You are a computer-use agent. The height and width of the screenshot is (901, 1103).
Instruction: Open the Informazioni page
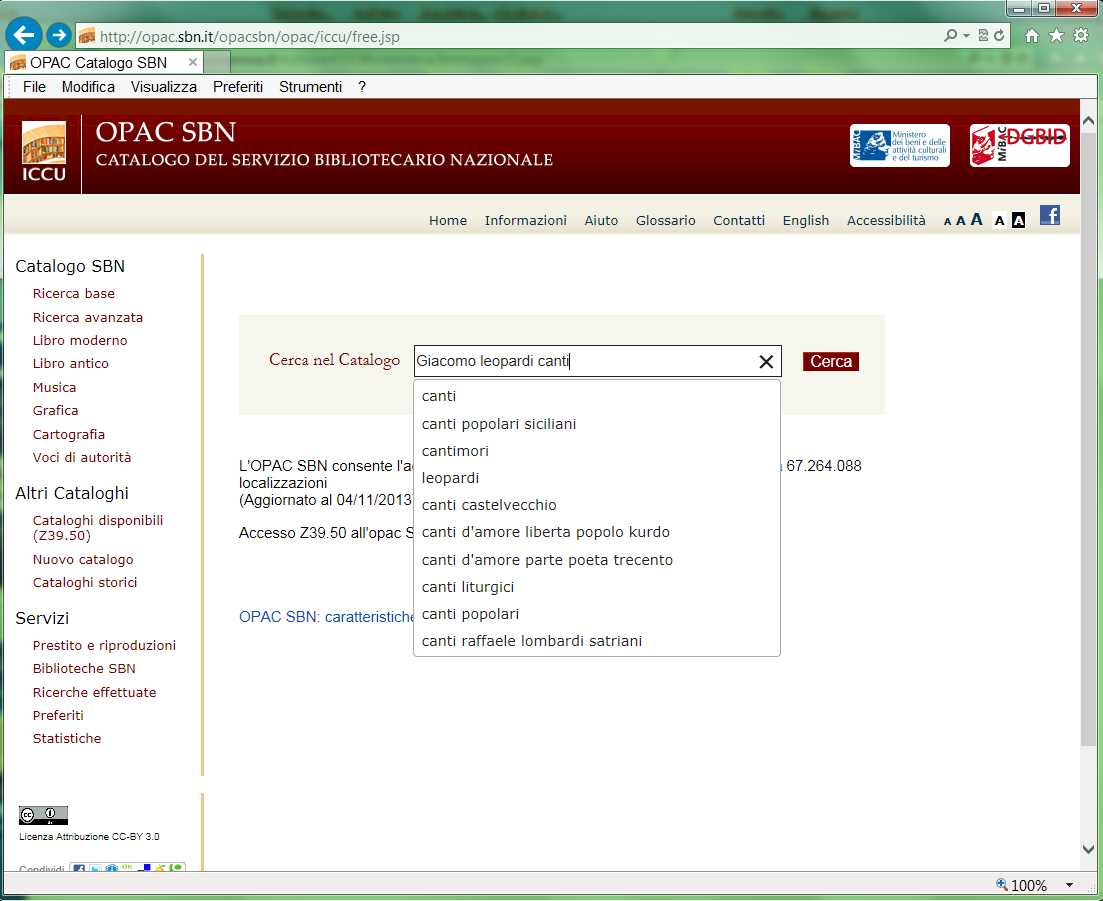pos(525,220)
